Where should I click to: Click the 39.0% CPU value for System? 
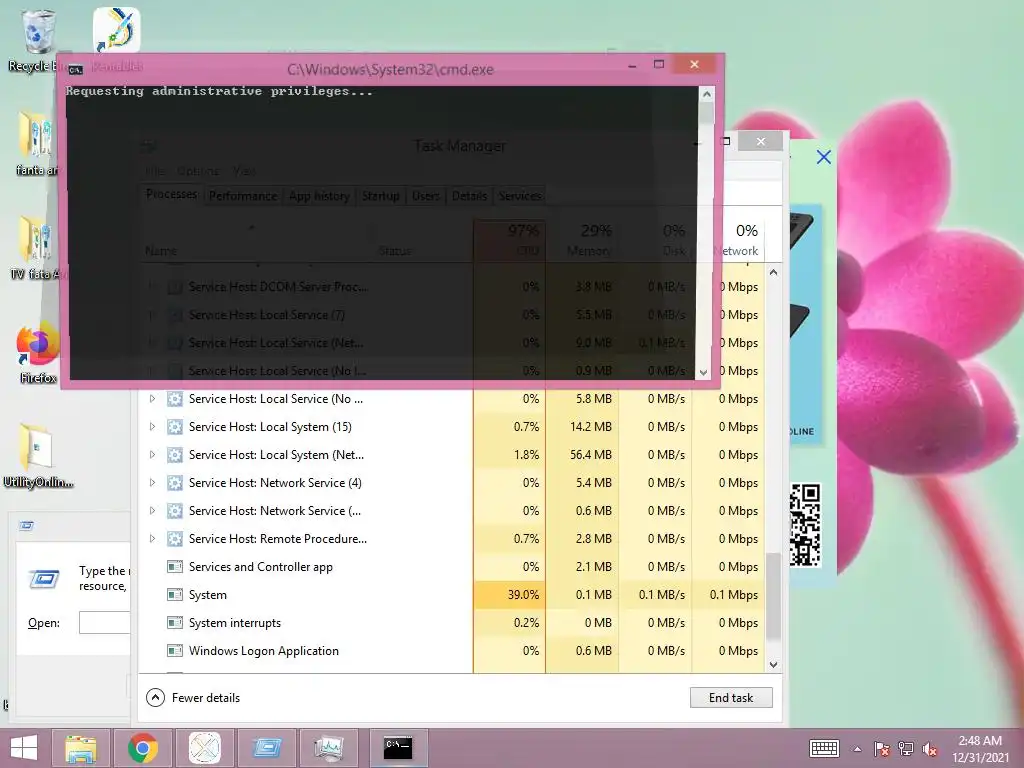[523, 595]
